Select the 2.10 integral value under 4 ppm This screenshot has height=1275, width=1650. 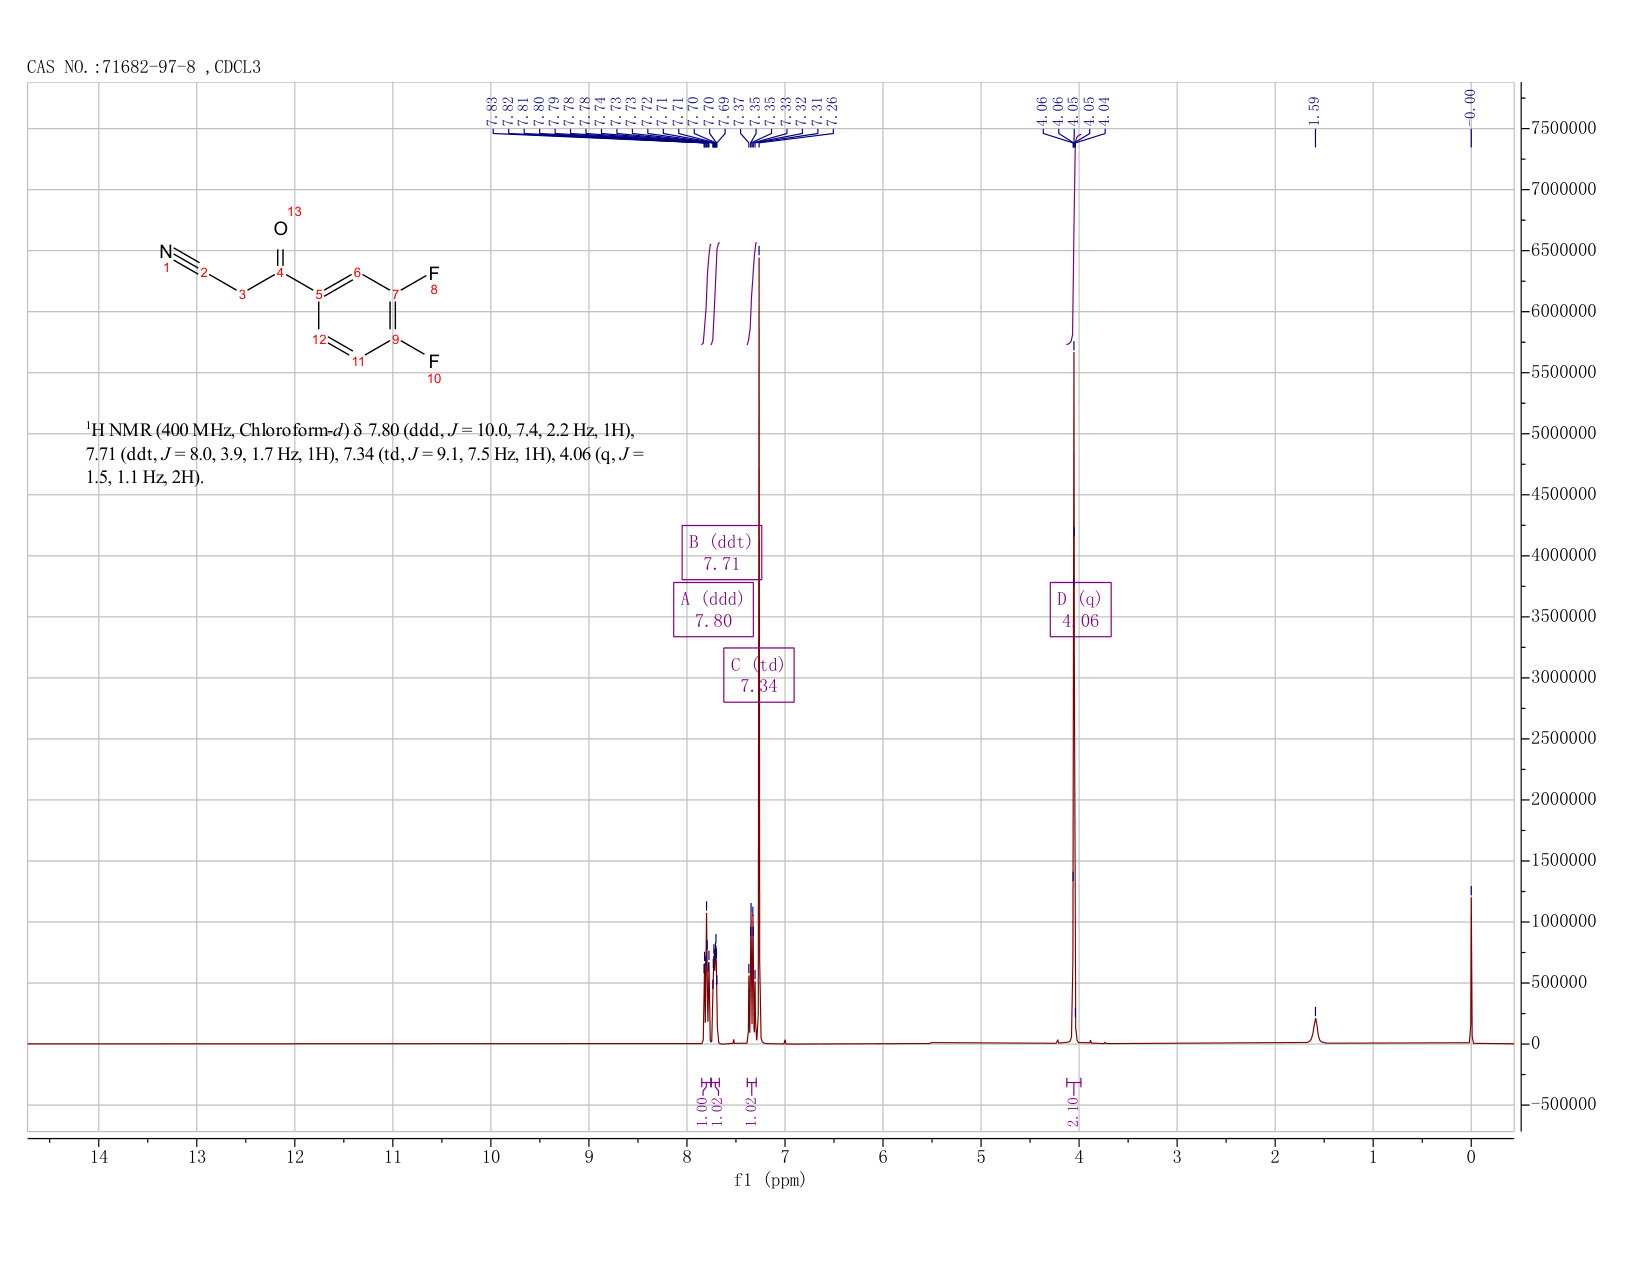[1073, 1111]
